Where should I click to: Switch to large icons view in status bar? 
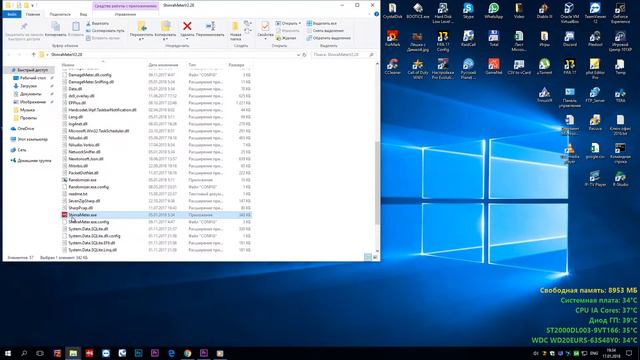tap(375, 257)
